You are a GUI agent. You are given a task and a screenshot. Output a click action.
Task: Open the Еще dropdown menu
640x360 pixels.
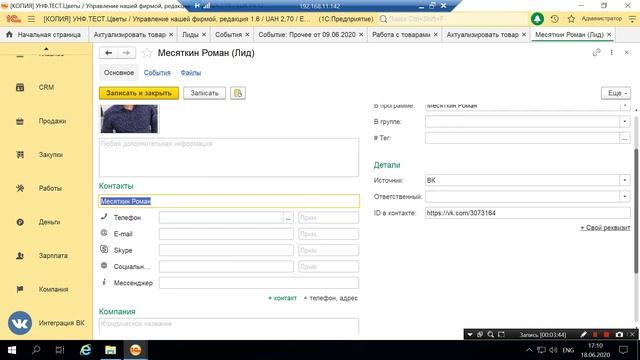tap(616, 93)
